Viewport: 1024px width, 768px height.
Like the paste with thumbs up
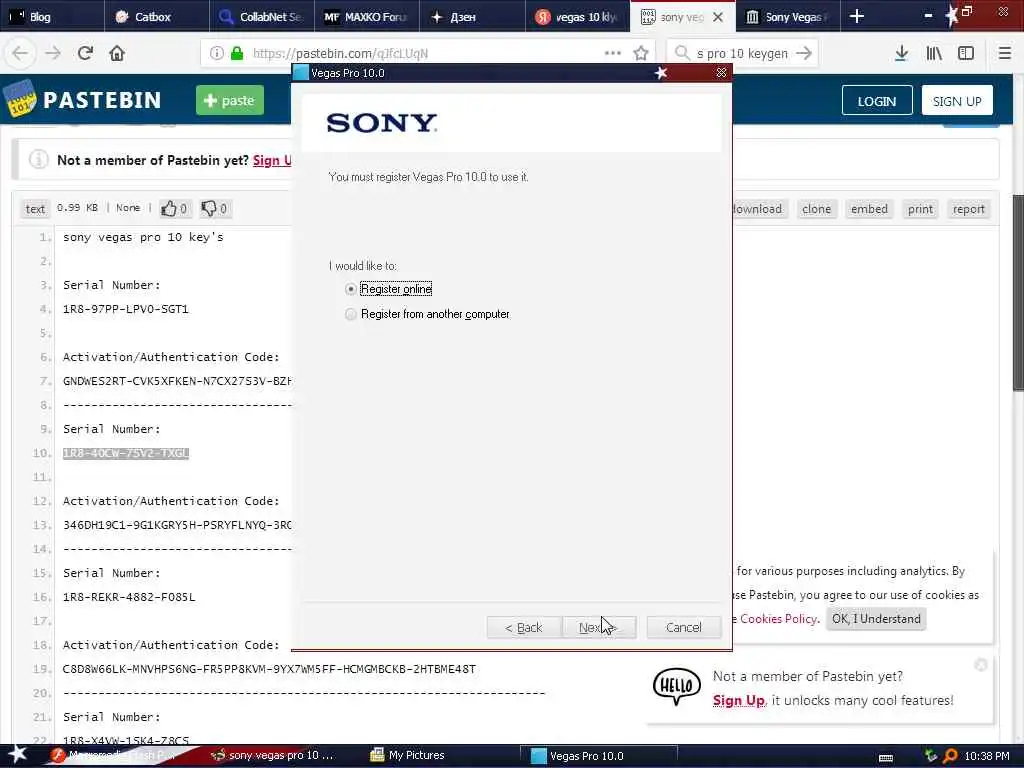coord(174,208)
